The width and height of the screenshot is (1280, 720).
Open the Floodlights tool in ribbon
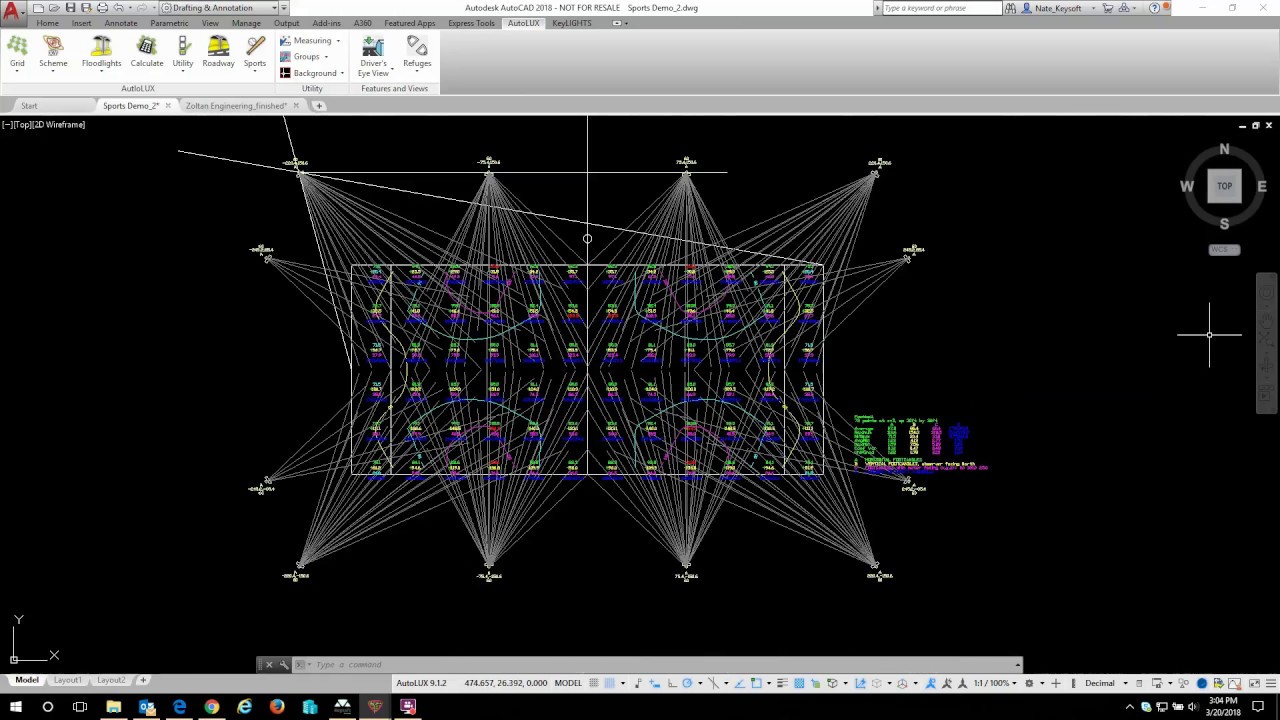101,52
